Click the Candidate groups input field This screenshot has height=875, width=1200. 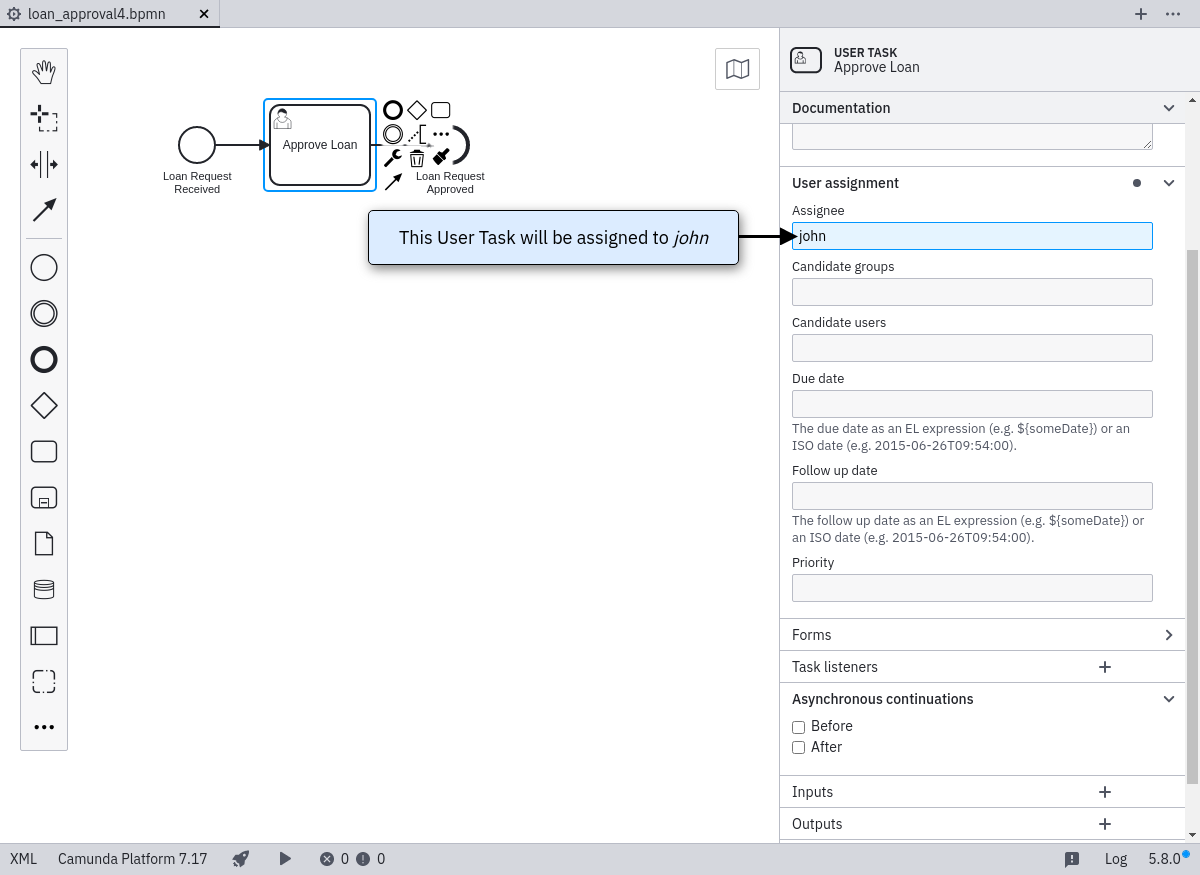[x=972, y=292]
